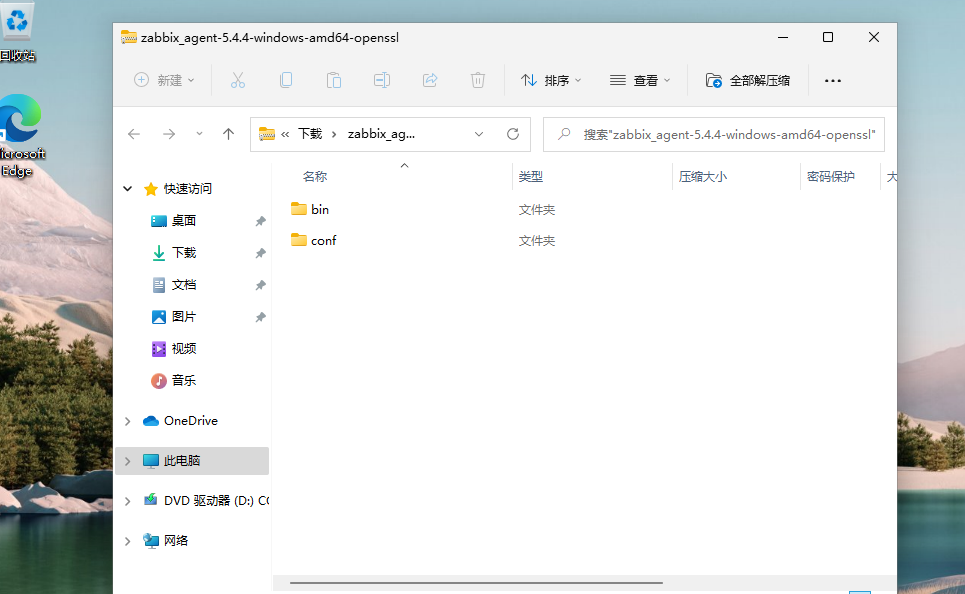Open the 查看 (View) dropdown

(x=640, y=81)
